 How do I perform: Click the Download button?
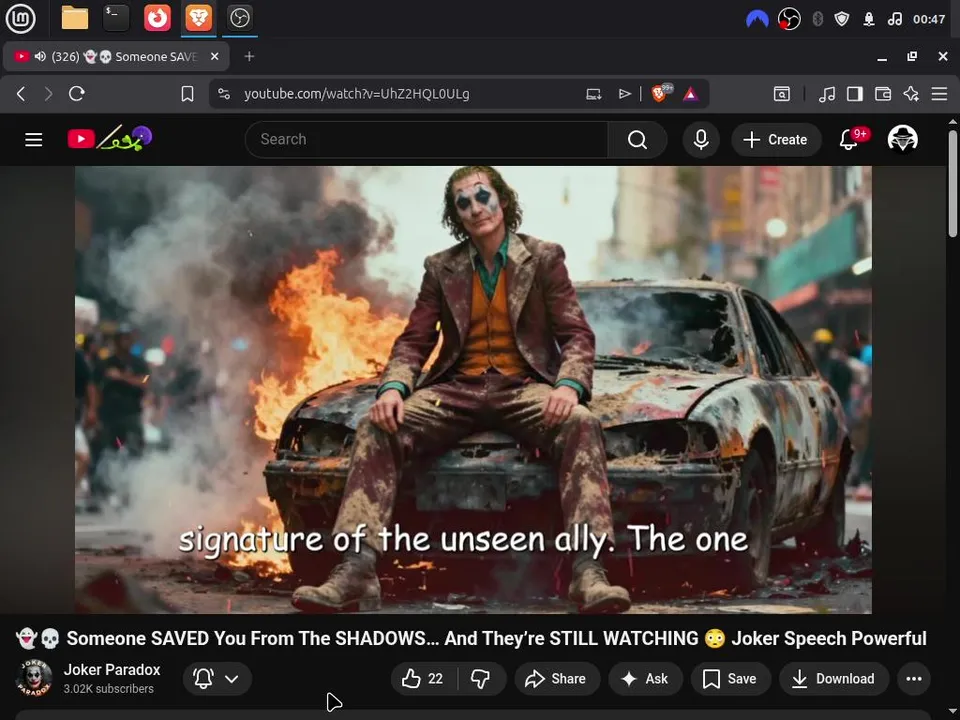tap(834, 678)
